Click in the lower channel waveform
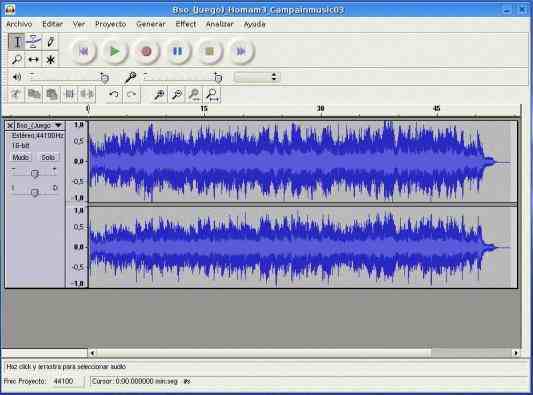The image size is (533, 395). (303, 247)
